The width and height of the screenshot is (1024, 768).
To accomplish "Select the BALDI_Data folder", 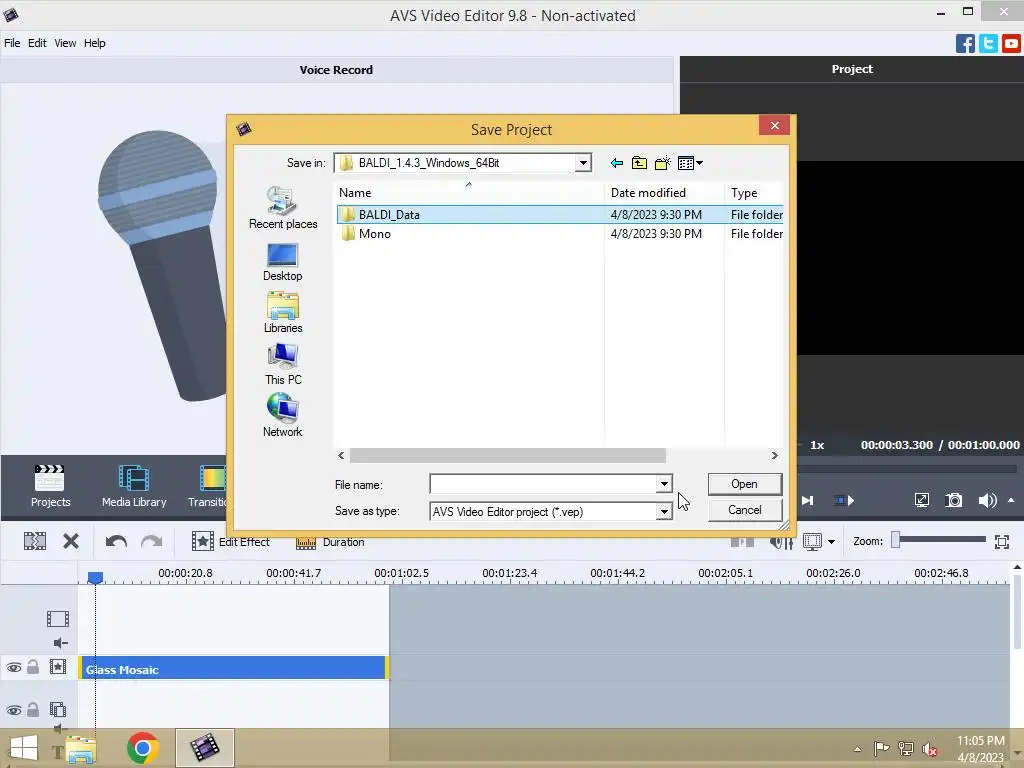I will [560, 215].
